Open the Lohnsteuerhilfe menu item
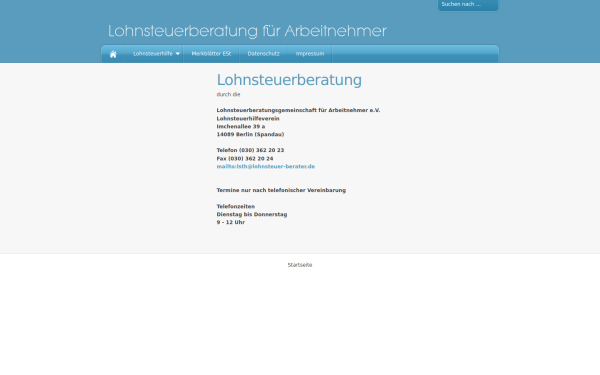600x375 pixels. (153, 54)
